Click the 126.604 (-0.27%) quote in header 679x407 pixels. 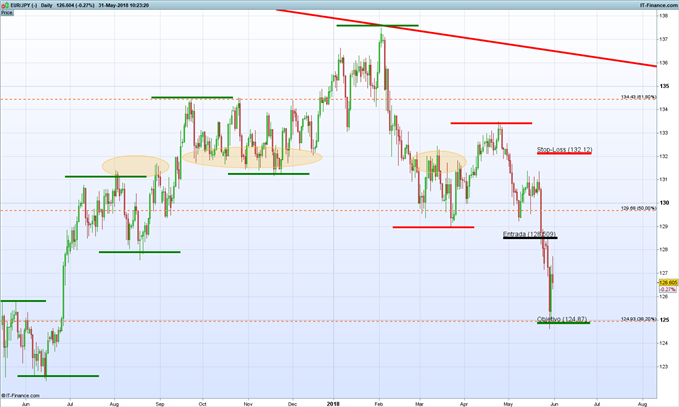tap(75, 5)
